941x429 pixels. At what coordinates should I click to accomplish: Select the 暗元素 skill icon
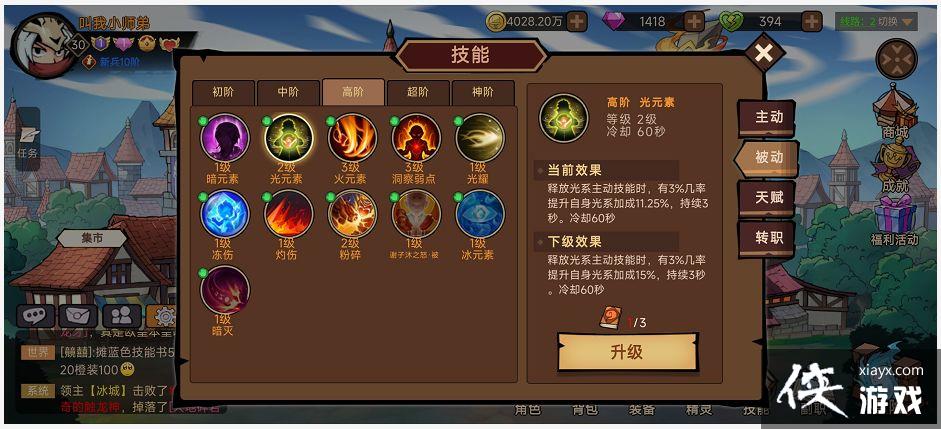coord(225,137)
